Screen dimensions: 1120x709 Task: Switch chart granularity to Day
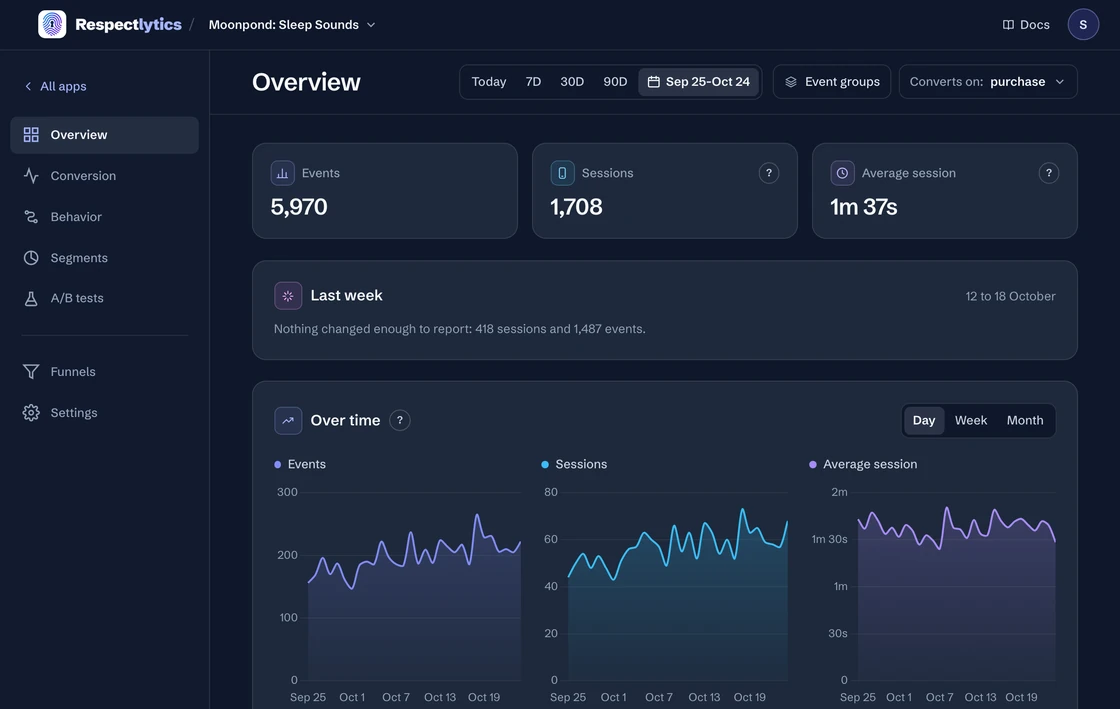pyautogui.click(x=924, y=421)
